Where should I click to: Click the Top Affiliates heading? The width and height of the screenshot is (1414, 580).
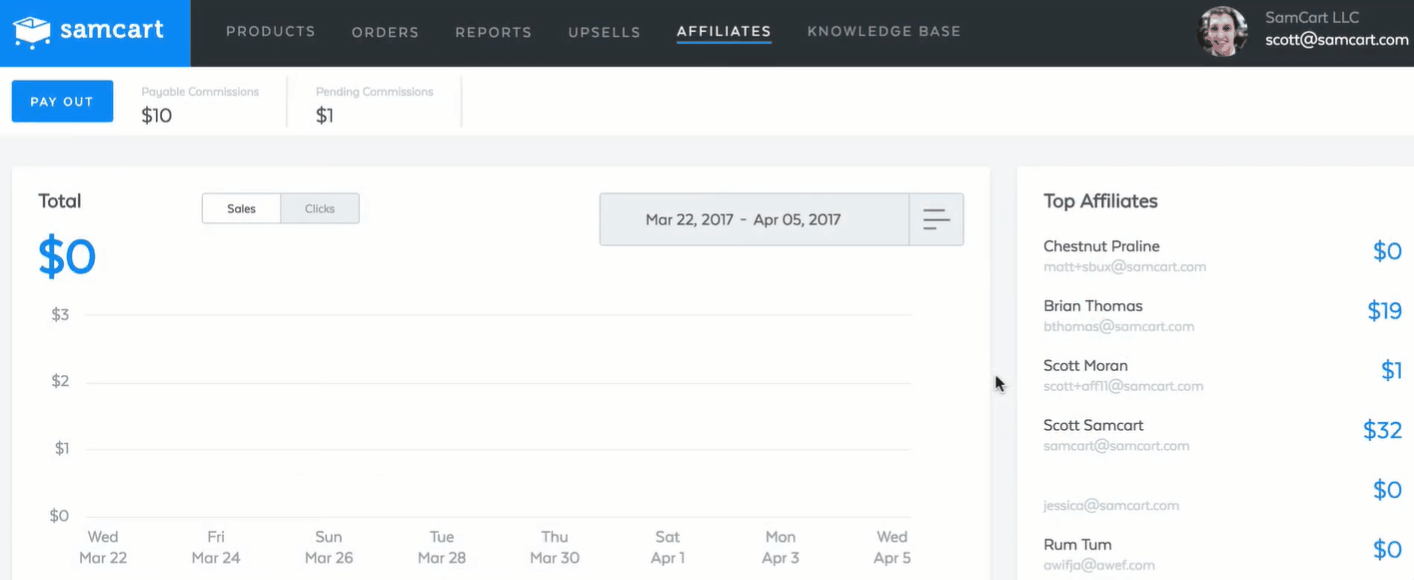tap(1100, 201)
